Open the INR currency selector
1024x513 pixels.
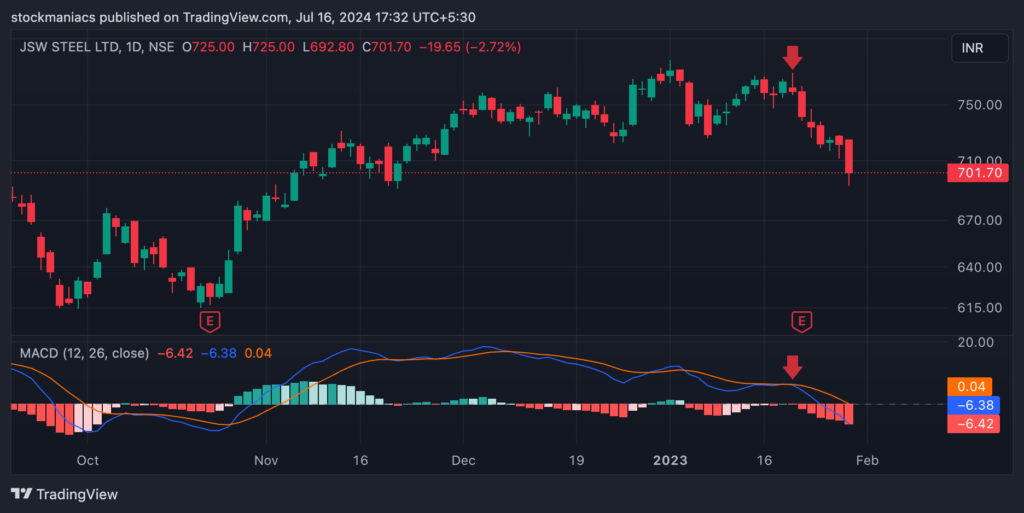tap(979, 48)
